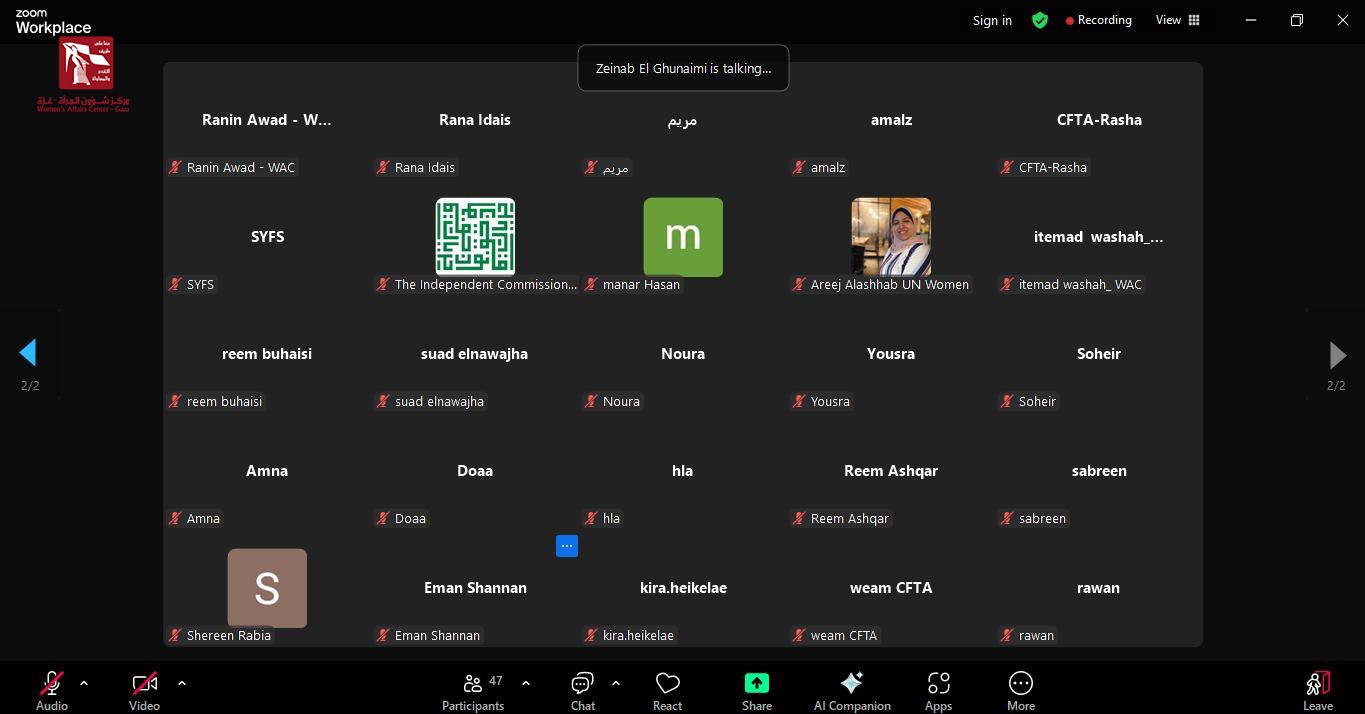Open the Participants panel
This screenshot has width=1365, height=714.
point(473,691)
